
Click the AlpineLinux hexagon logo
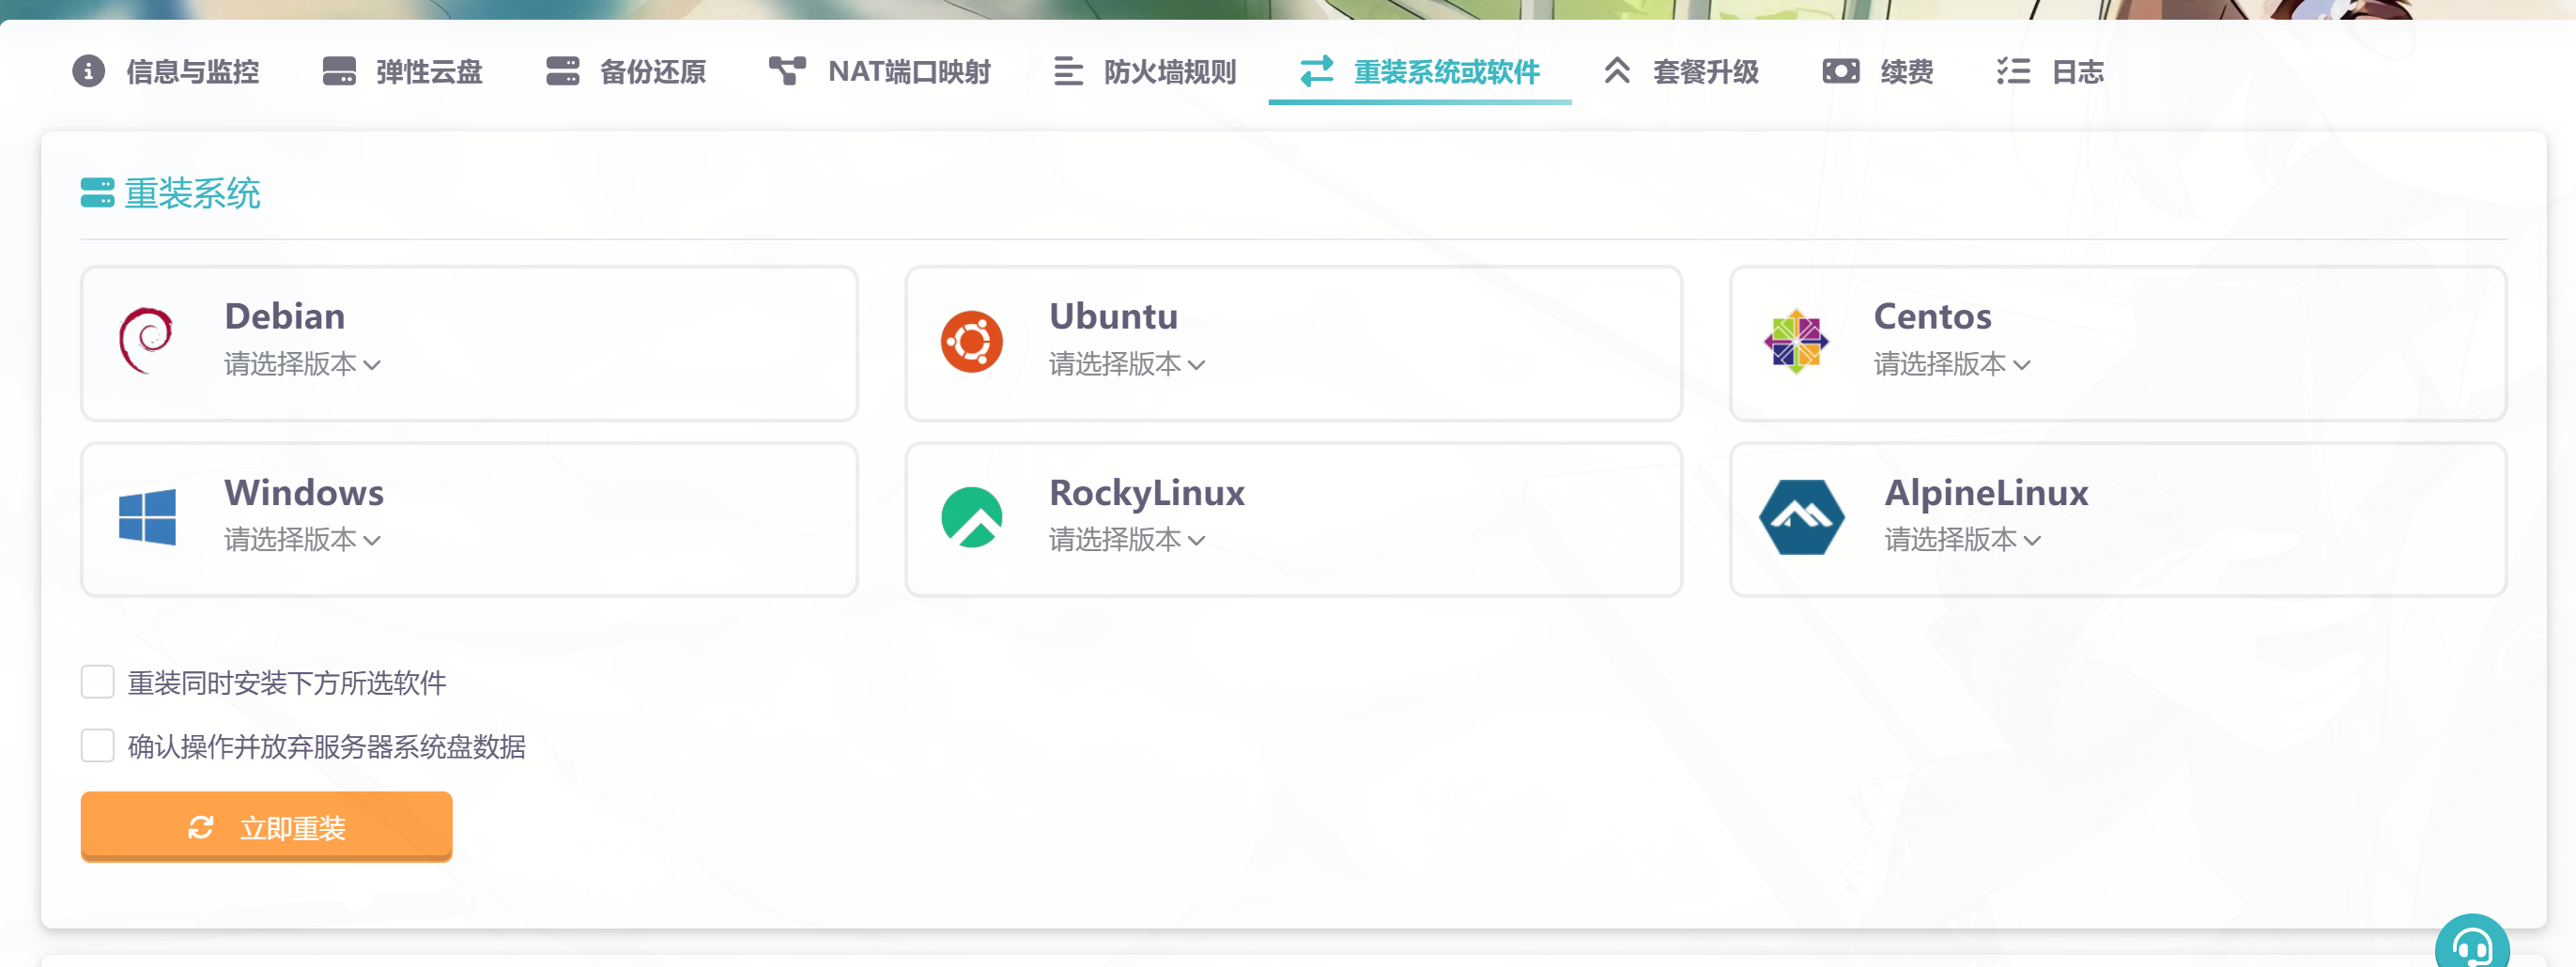[1801, 517]
